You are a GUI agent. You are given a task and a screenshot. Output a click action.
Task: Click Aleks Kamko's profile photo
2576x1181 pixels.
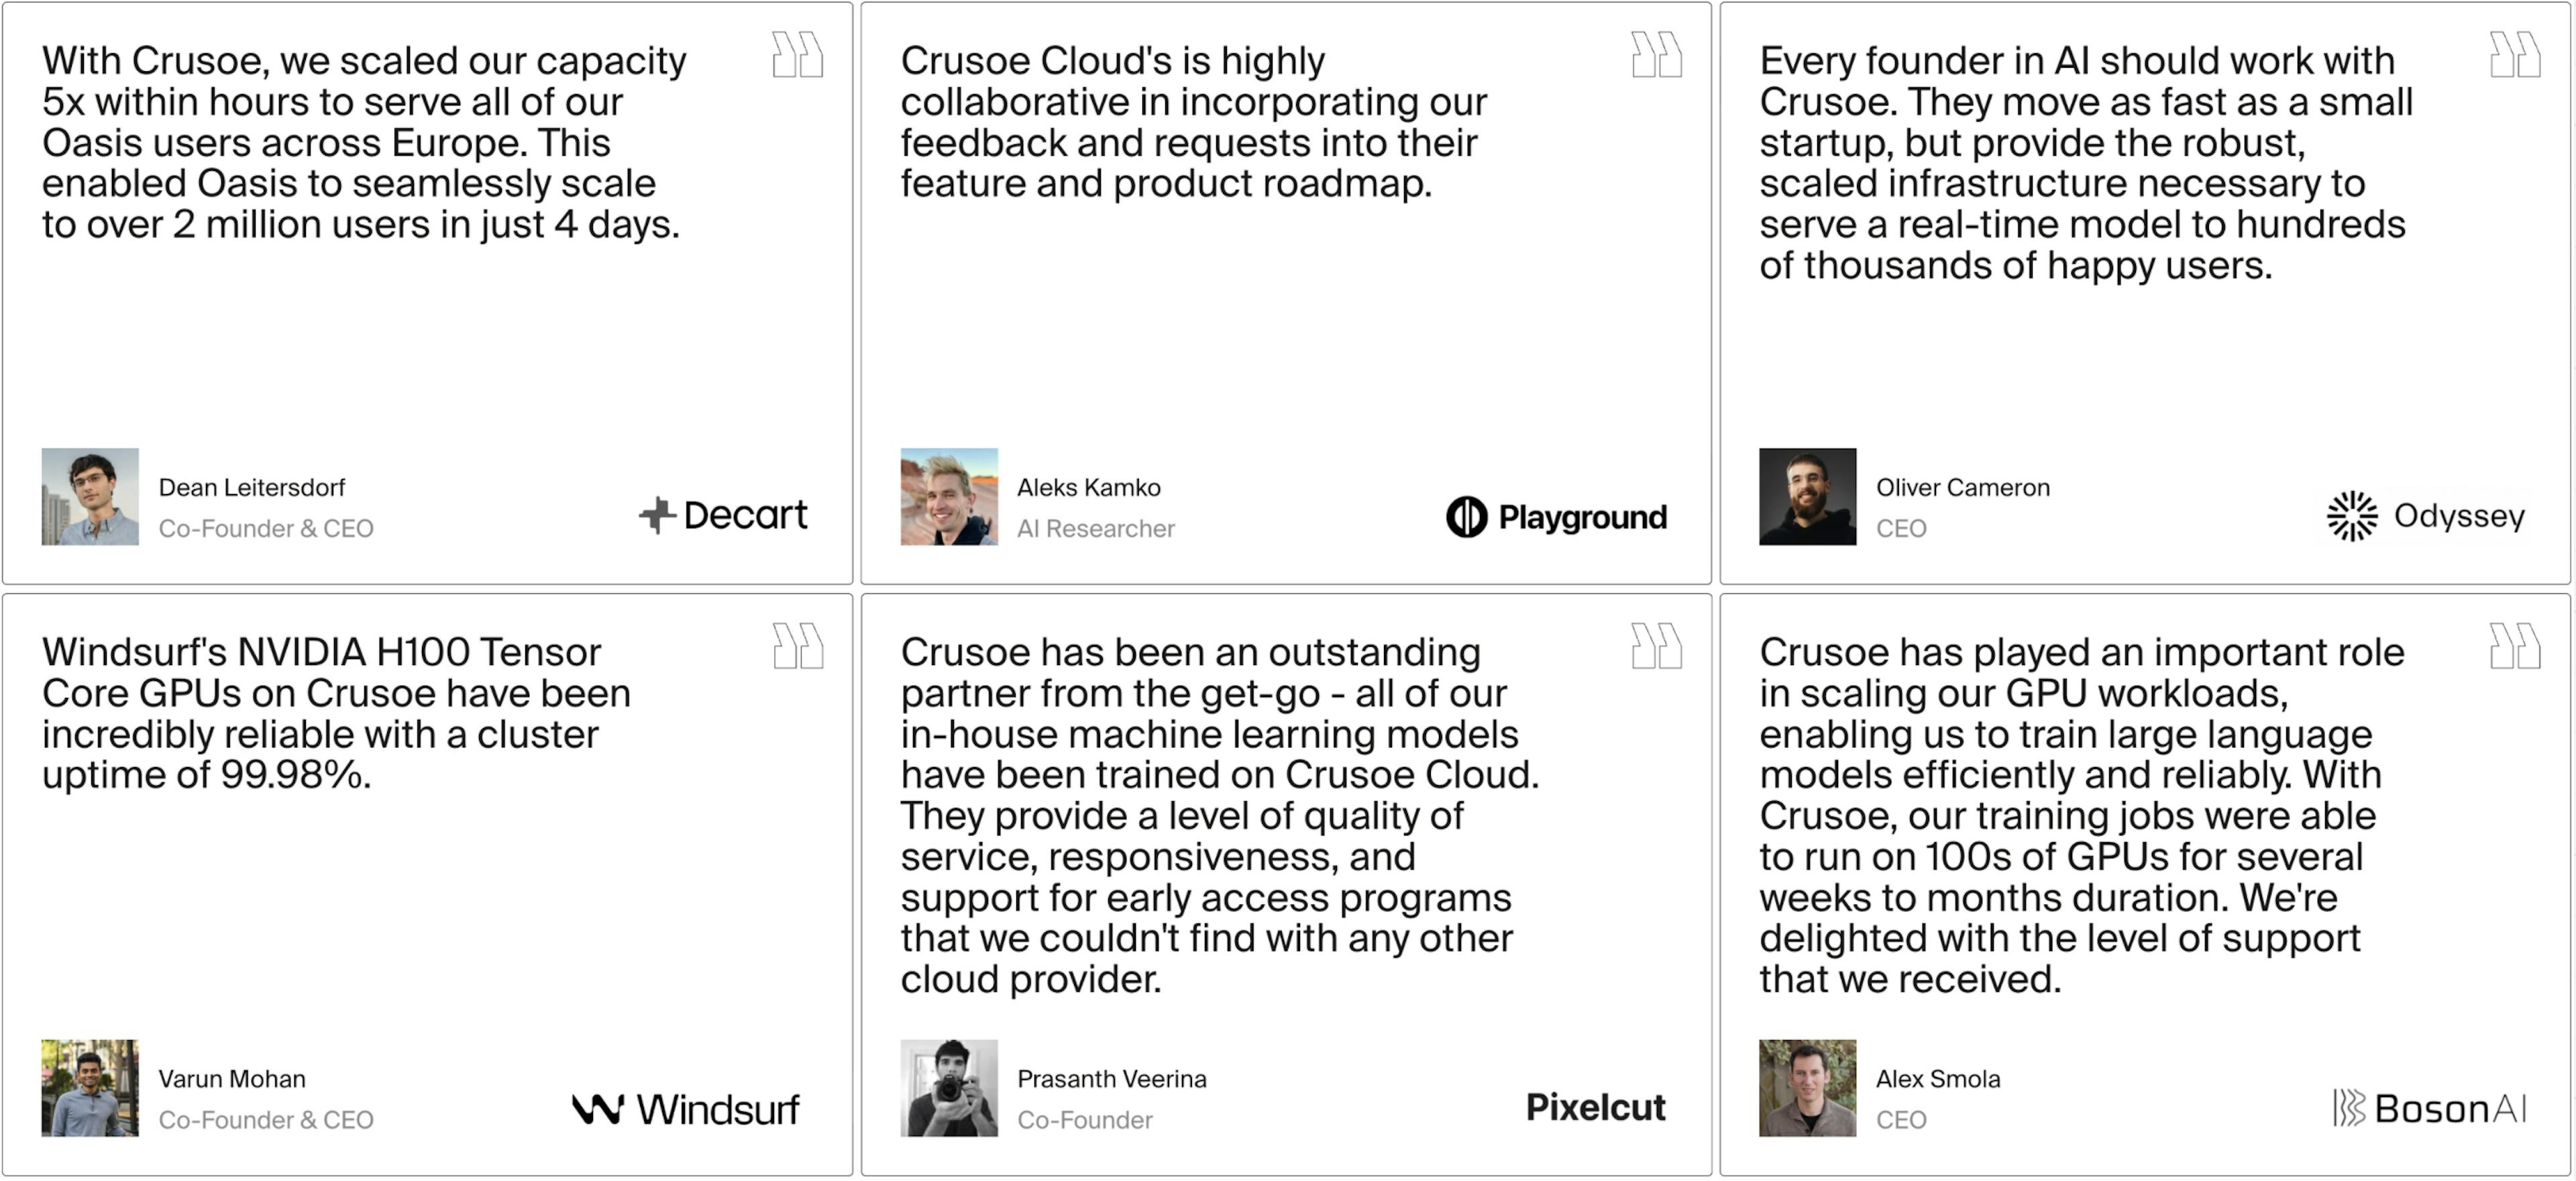(949, 496)
